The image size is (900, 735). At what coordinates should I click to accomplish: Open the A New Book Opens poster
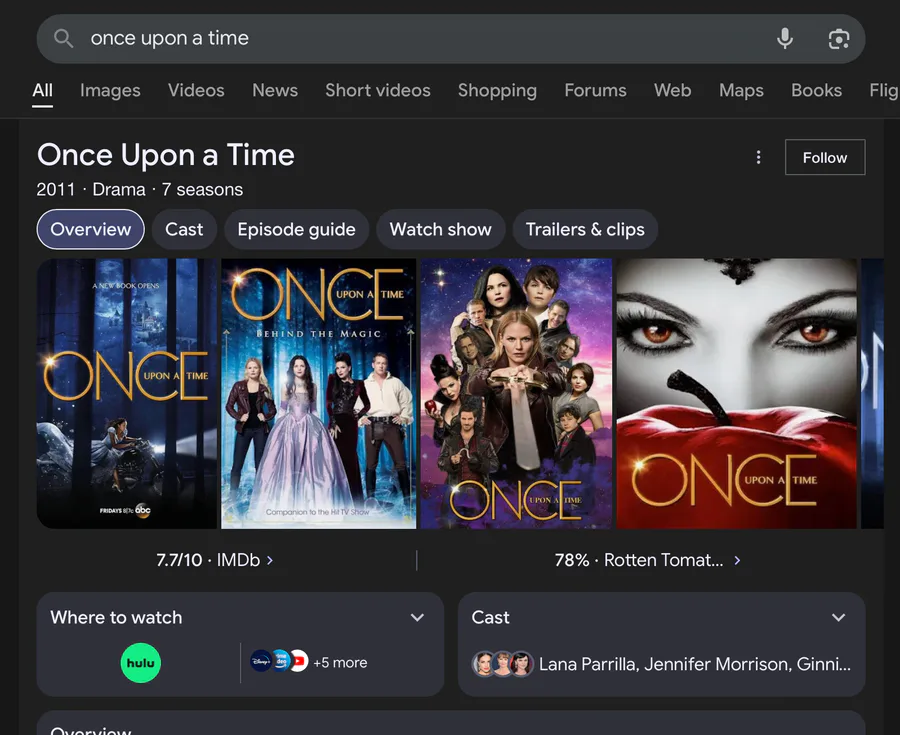pos(127,393)
